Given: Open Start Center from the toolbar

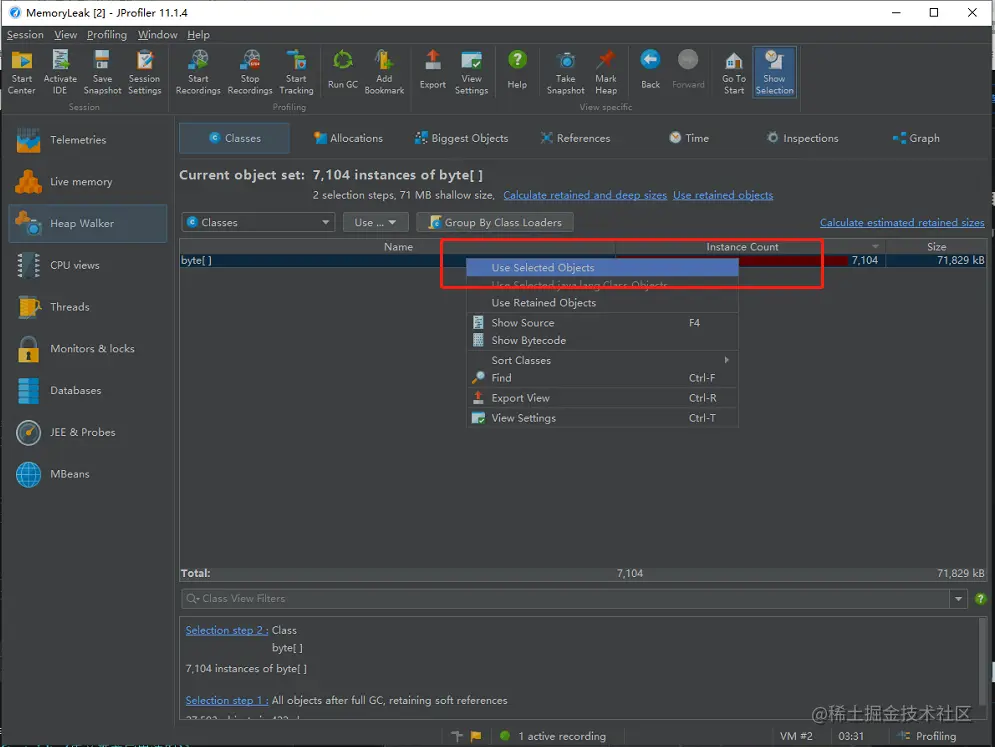Looking at the screenshot, I should [x=22, y=72].
